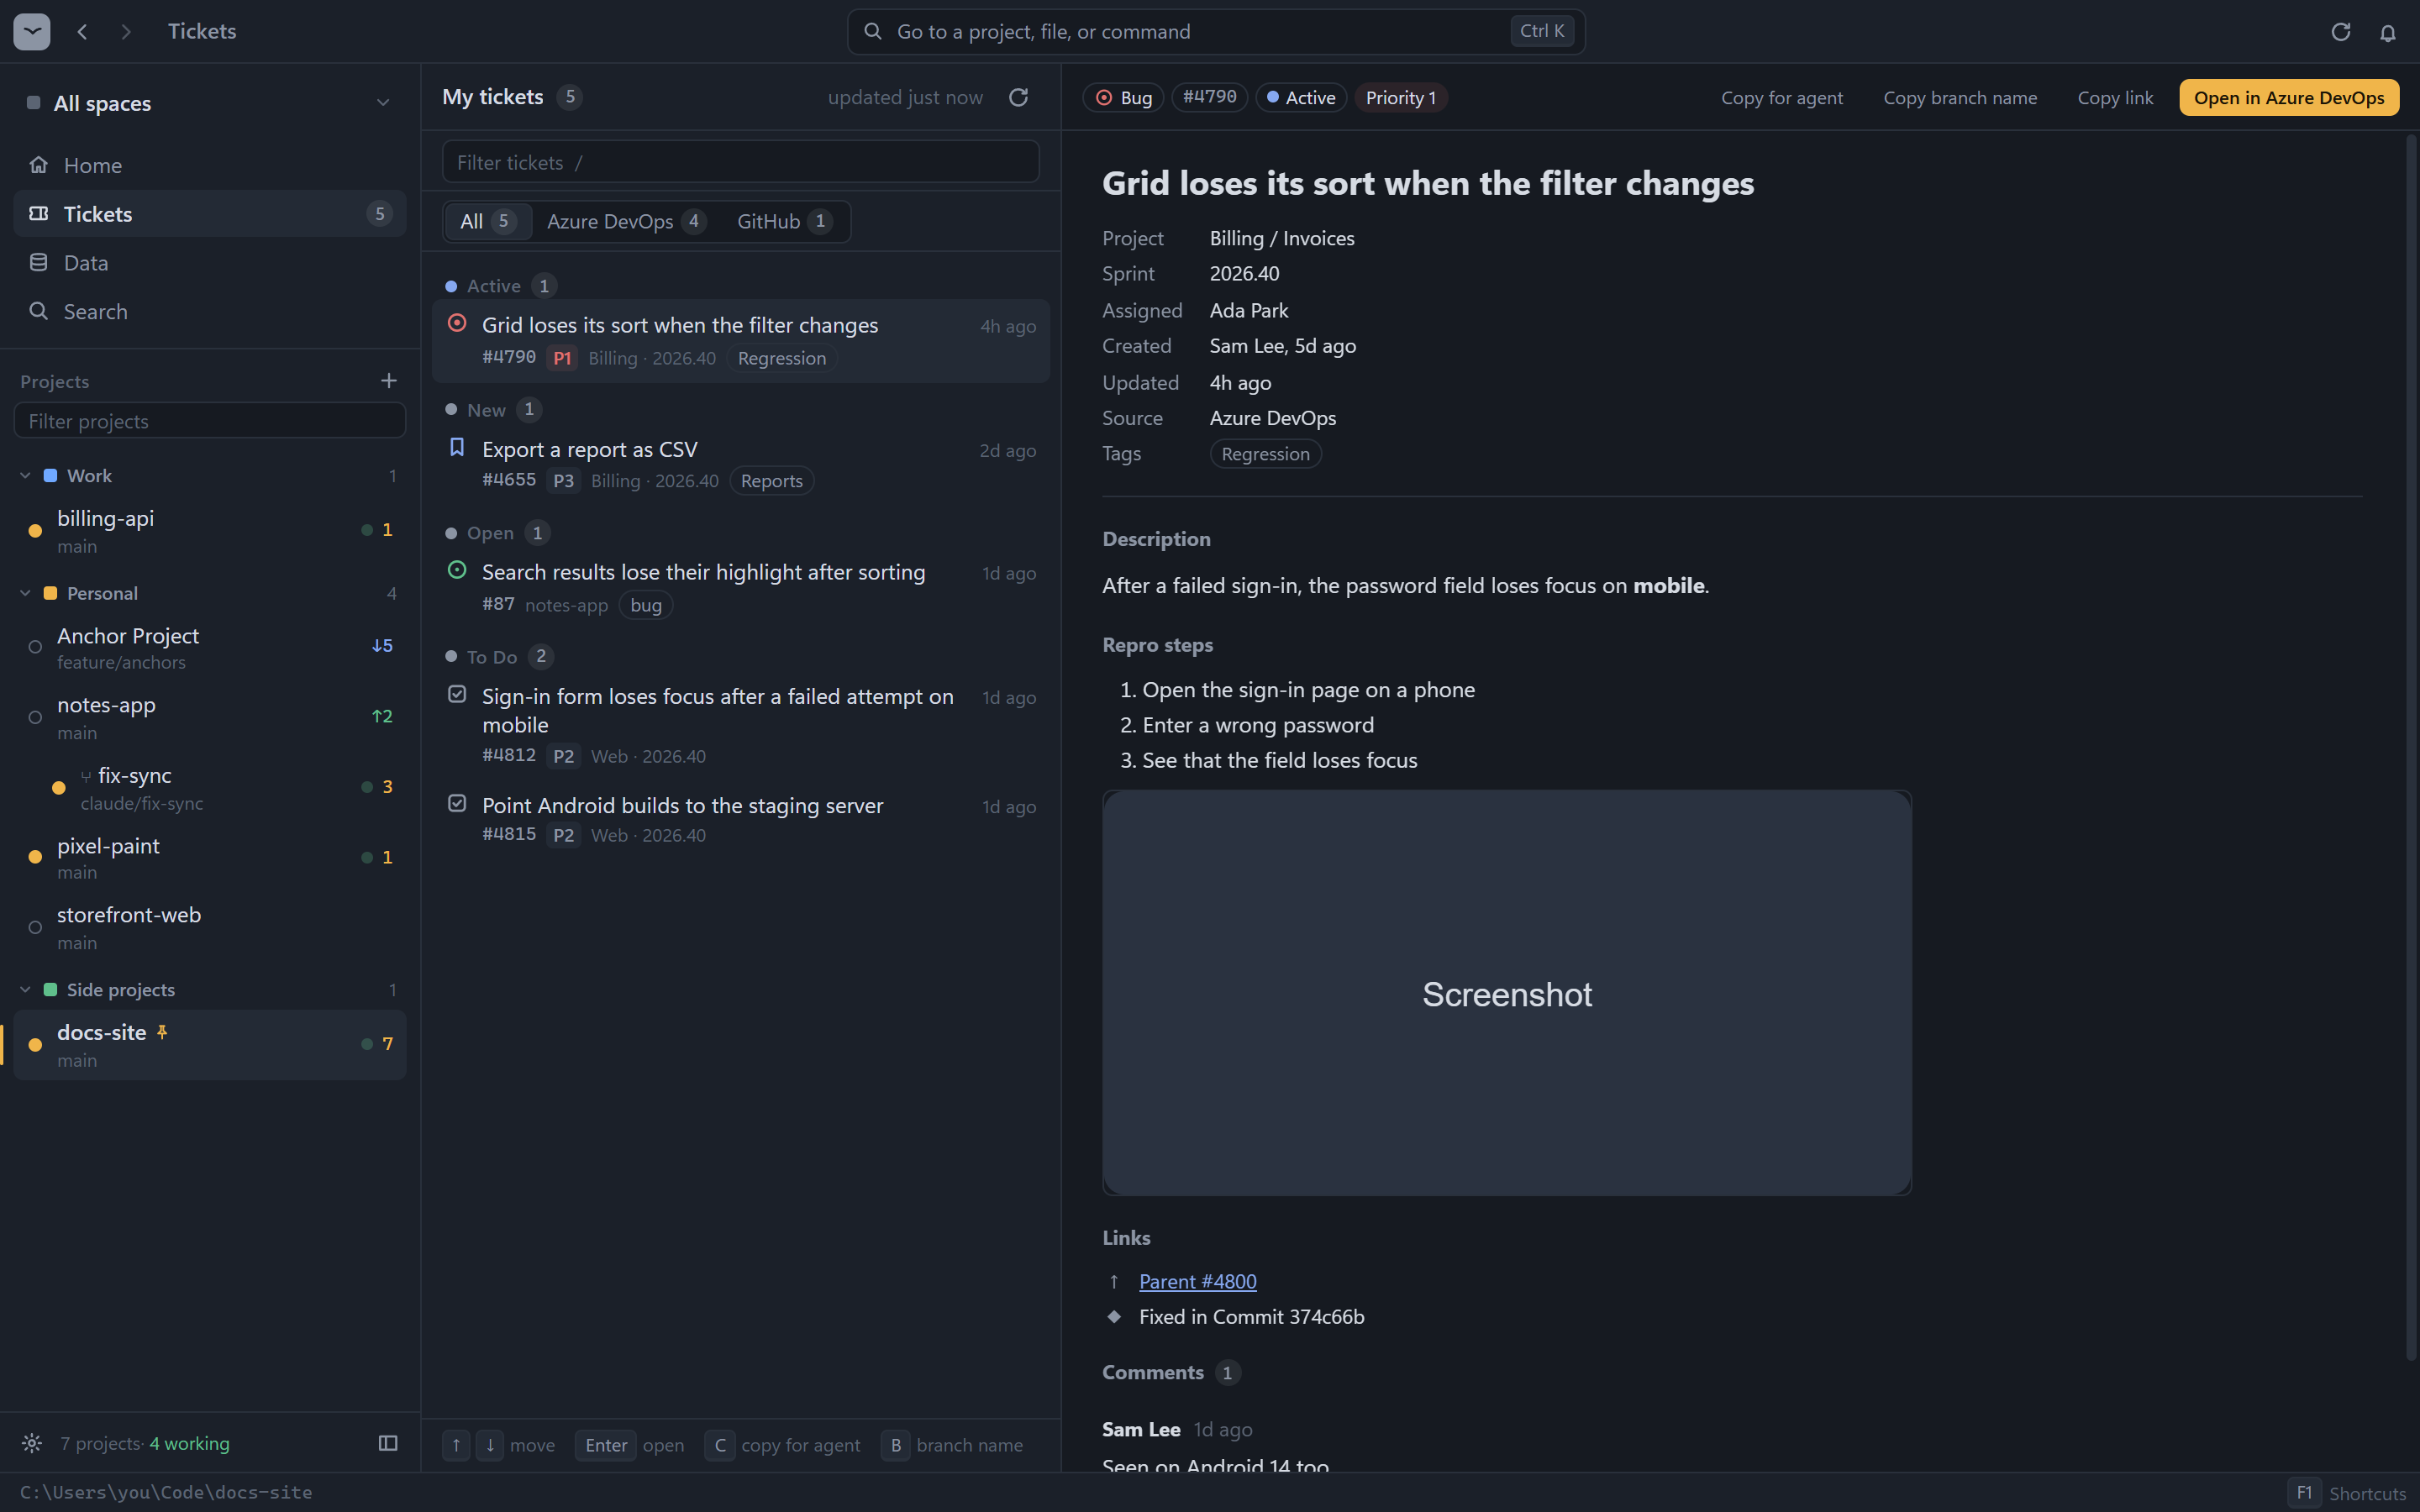Open Data in the sidebar

(210, 263)
